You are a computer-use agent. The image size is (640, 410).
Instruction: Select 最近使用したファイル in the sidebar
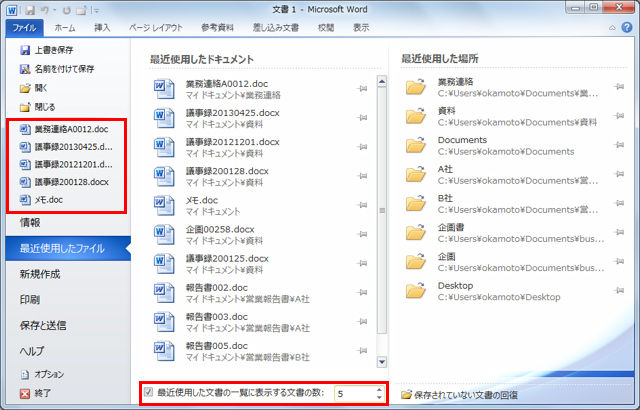[x=68, y=248]
